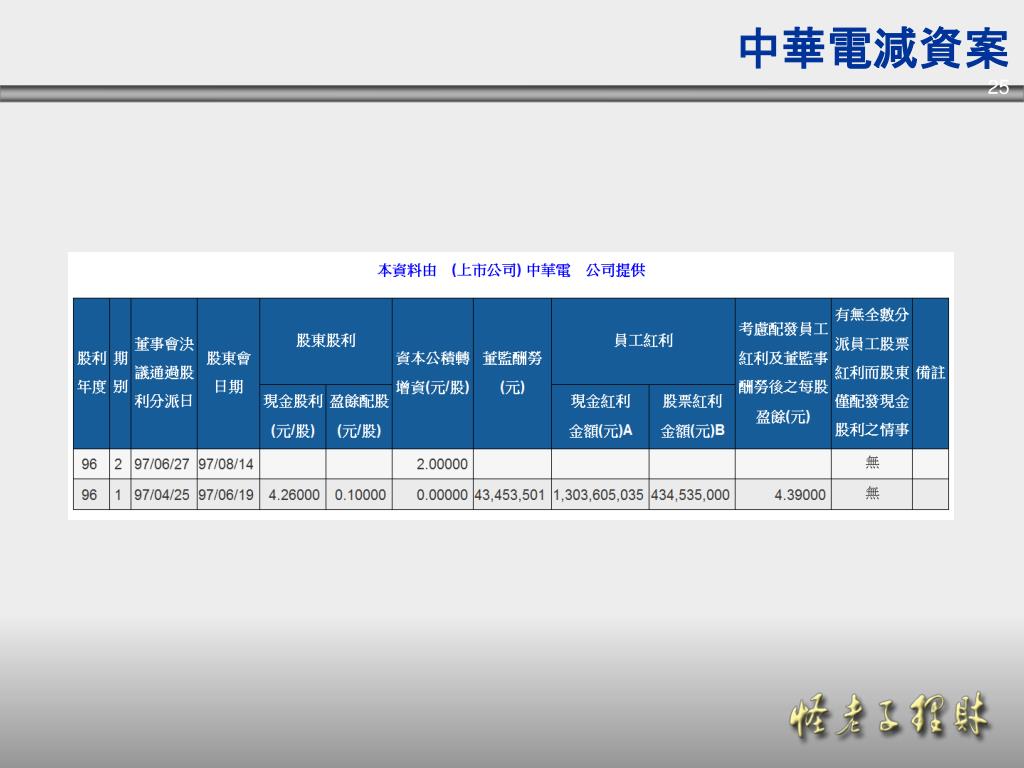The width and height of the screenshot is (1024, 768).
Task: Select the 備註 column header
Action: pyautogui.click(x=931, y=373)
